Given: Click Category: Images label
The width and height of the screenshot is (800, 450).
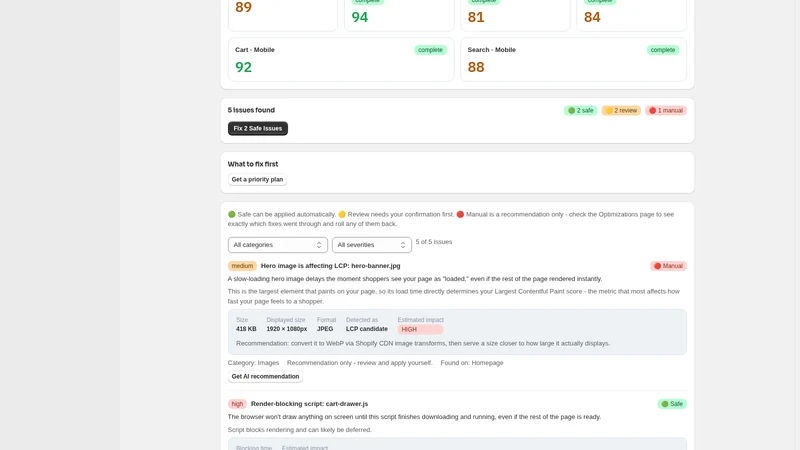Looking at the screenshot, I should pyautogui.click(x=253, y=363).
